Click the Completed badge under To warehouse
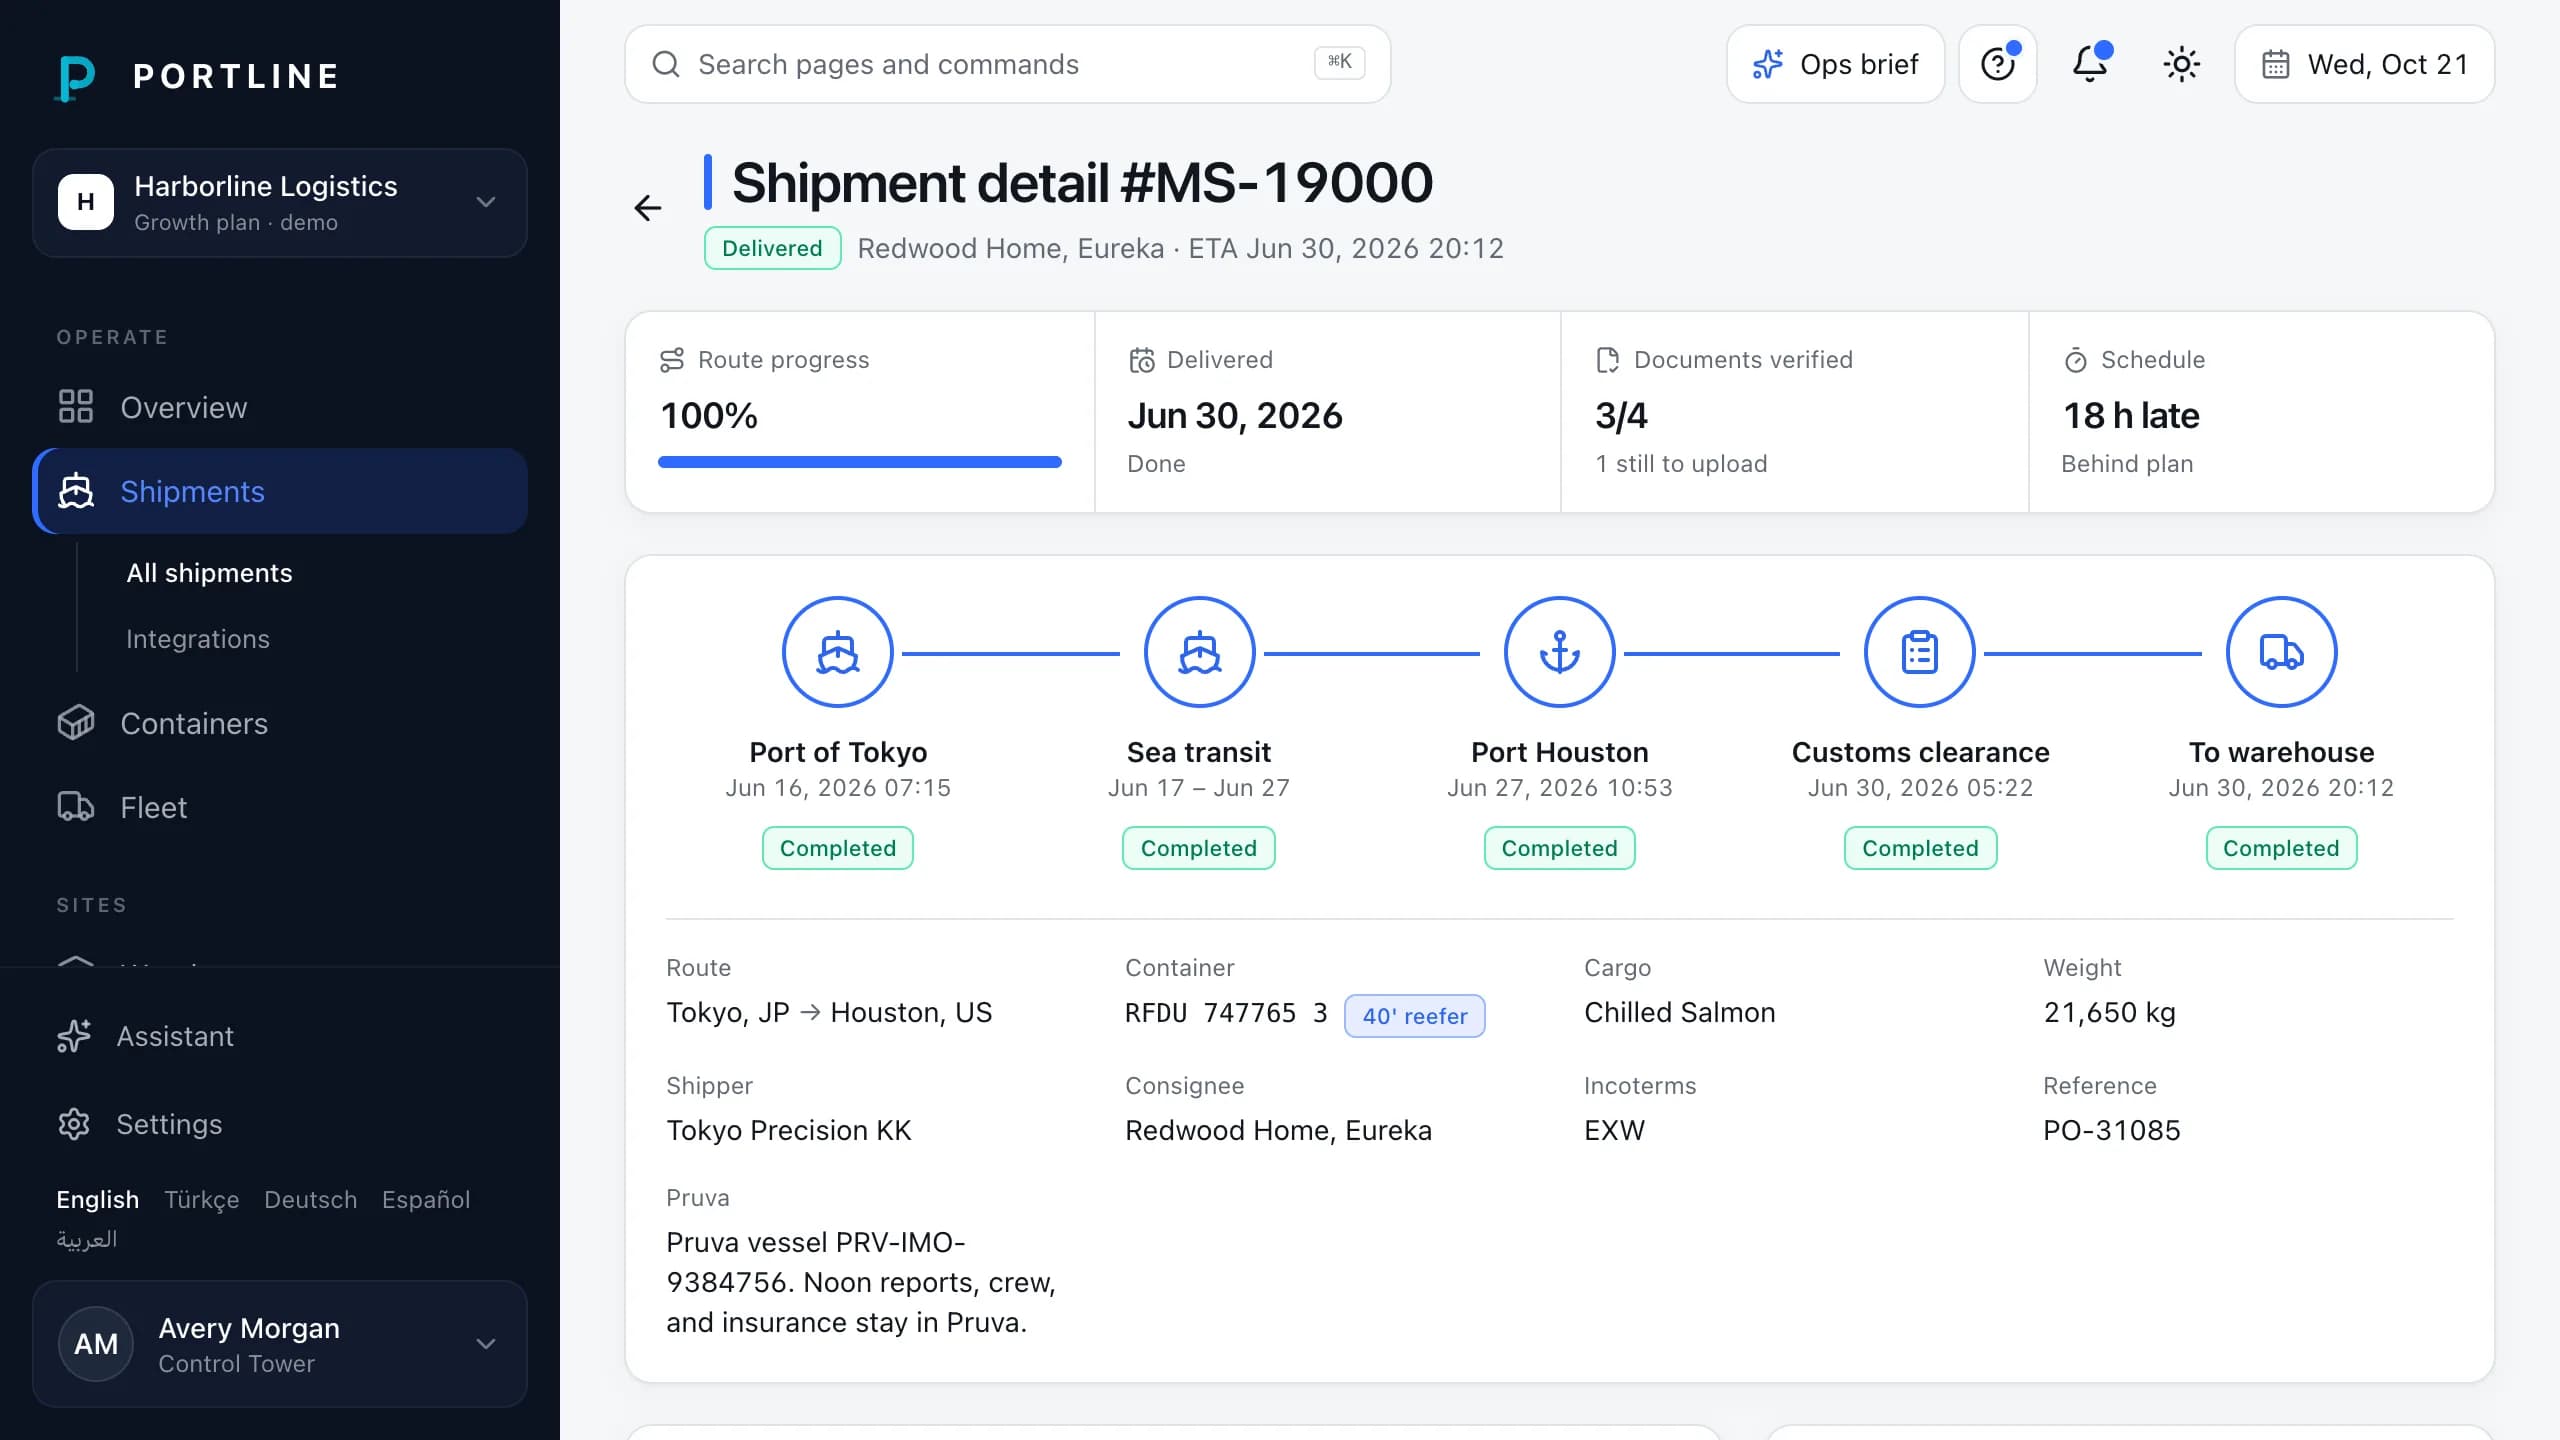 (x=2281, y=848)
